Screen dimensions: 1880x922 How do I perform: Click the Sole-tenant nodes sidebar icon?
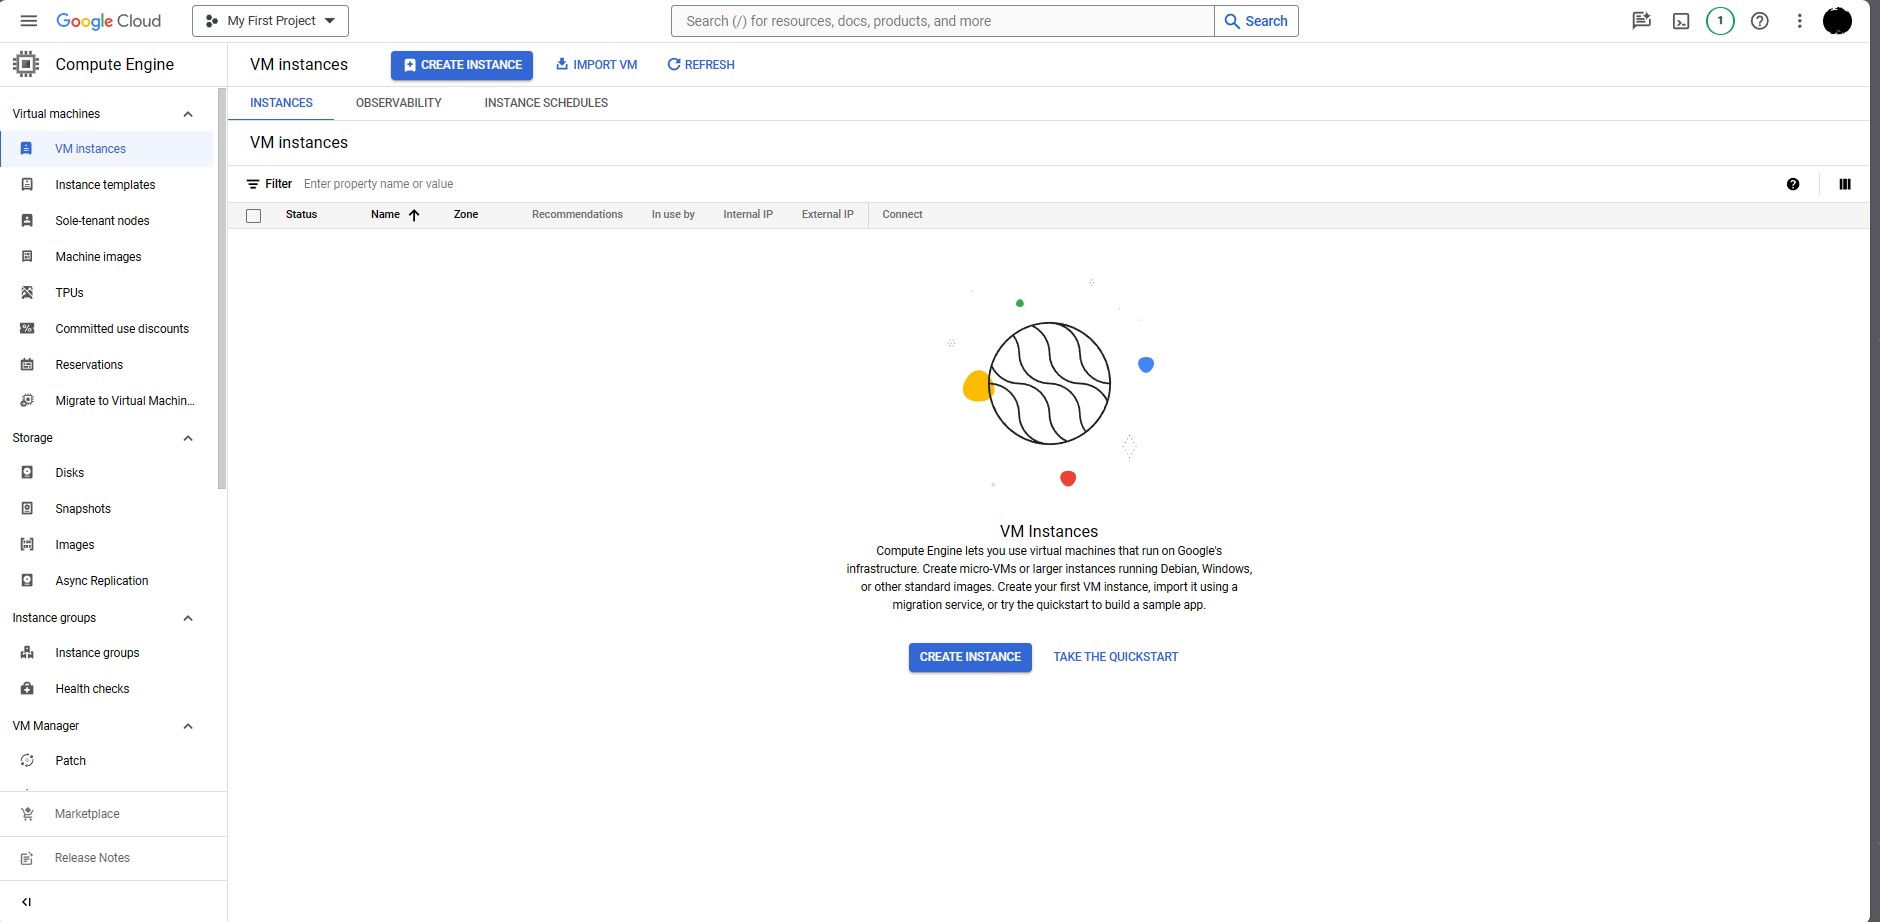27,221
